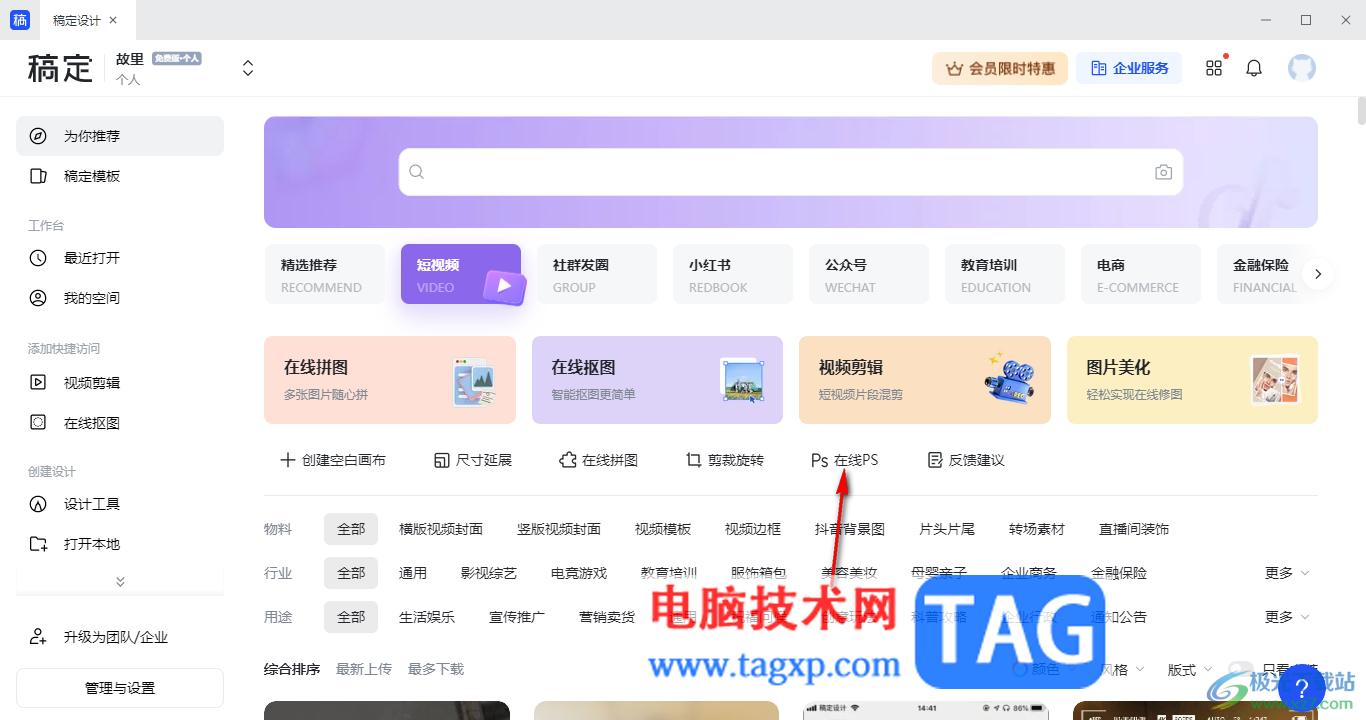Open the notifications bell

[1254, 68]
